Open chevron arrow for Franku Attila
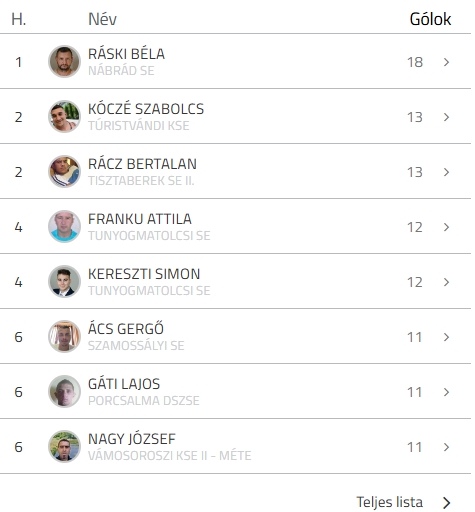This screenshot has width=475, height=512. pos(447,227)
